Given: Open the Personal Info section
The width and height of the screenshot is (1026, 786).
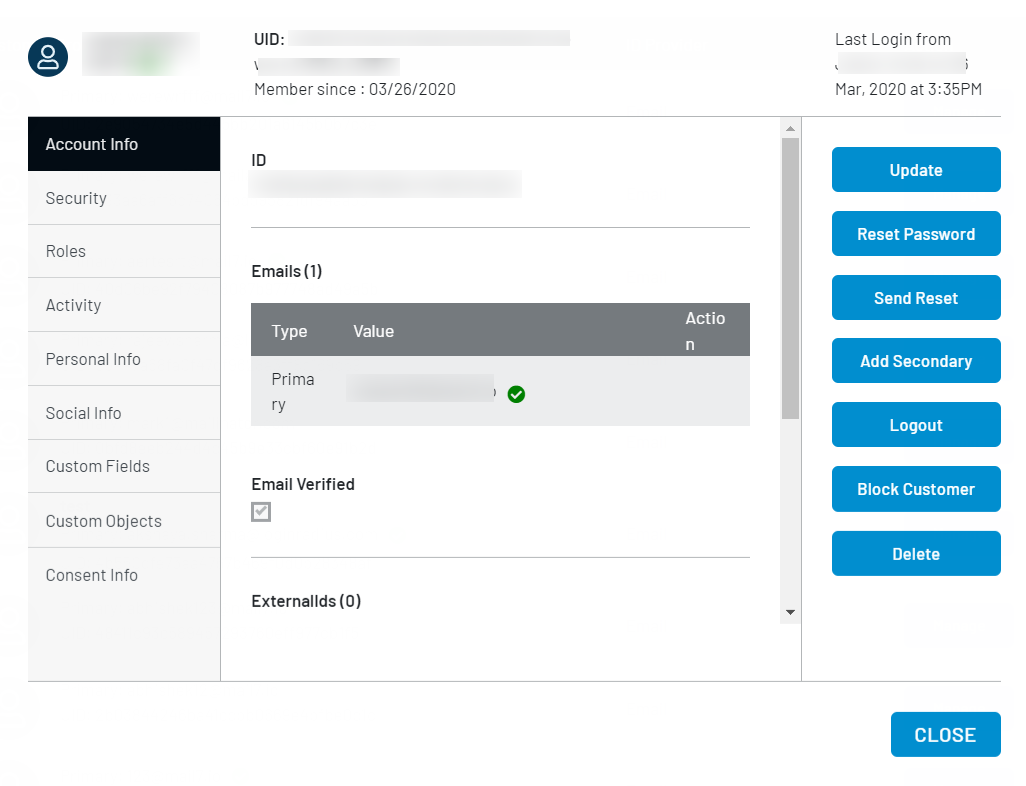Looking at the screenshot, I should (93, 358).
